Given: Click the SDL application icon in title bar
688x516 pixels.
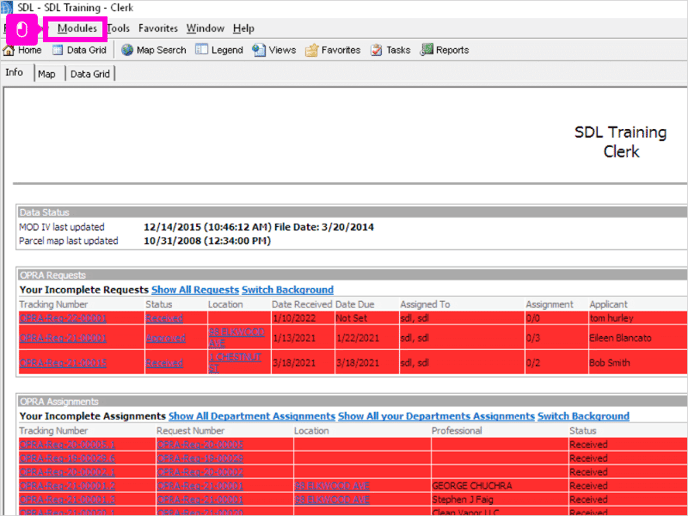Looking at the screenshot, I should click(7, 7).
